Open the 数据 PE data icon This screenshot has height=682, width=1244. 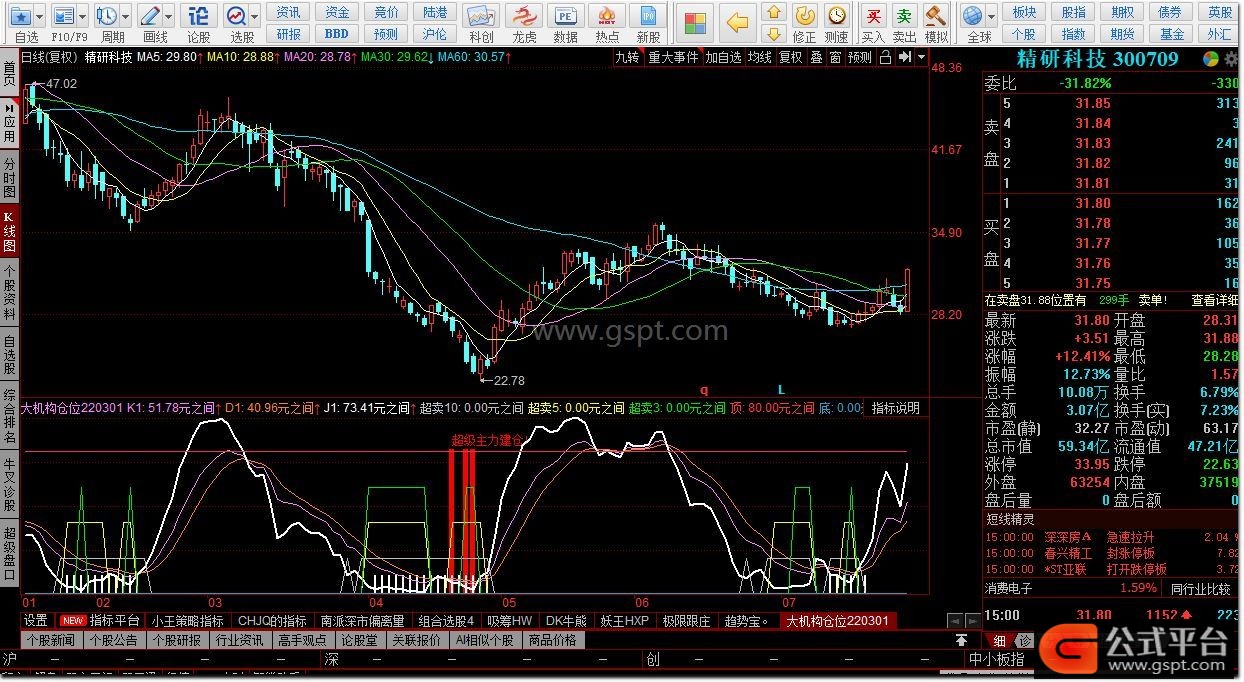(x=566, y=17)
